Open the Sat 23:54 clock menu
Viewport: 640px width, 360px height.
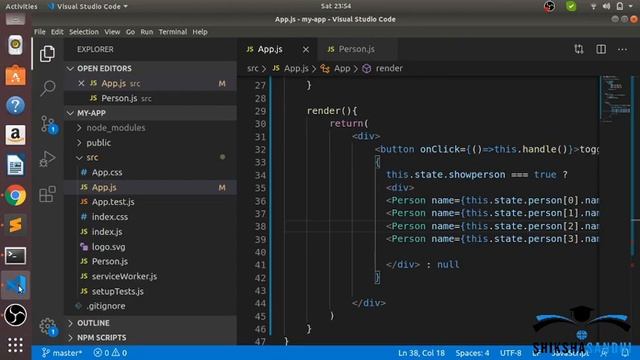(x=336, y=6)
